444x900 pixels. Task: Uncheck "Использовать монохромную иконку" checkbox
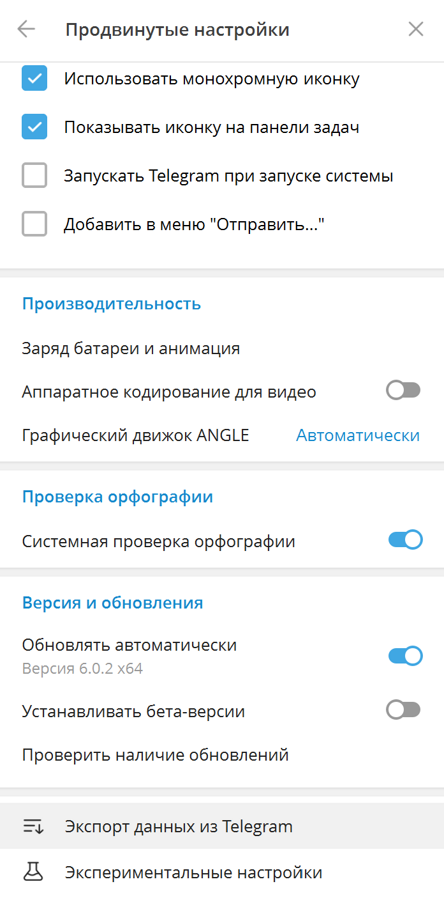click(x=34, y=79)
